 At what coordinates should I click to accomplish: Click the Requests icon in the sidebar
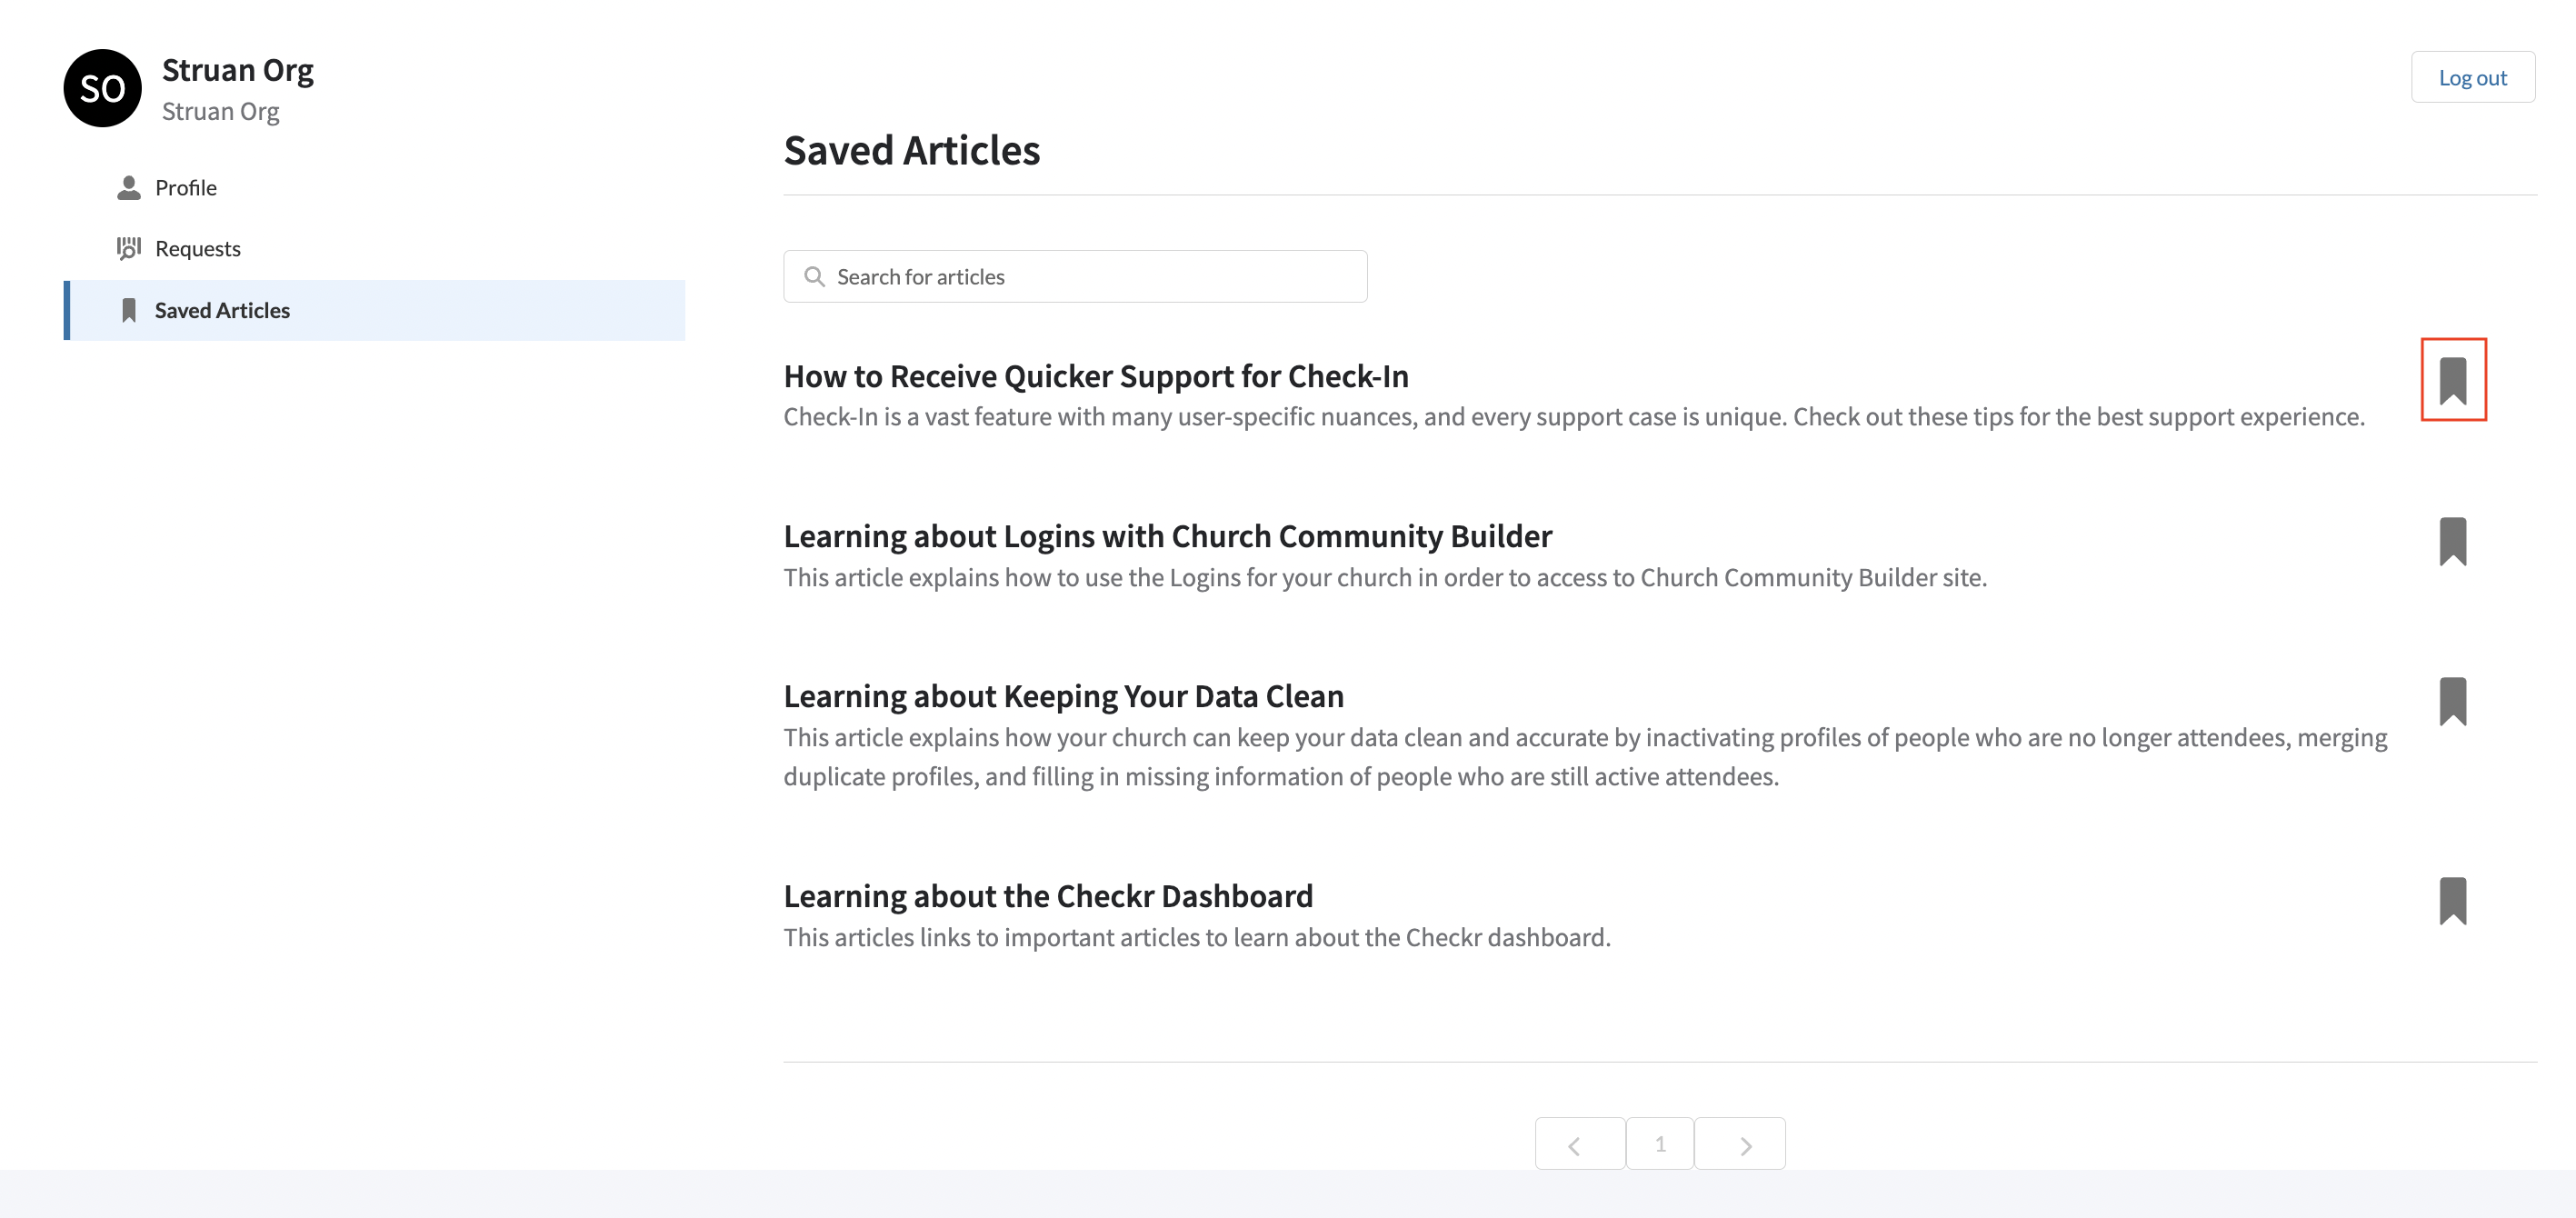tap(129, 248)
